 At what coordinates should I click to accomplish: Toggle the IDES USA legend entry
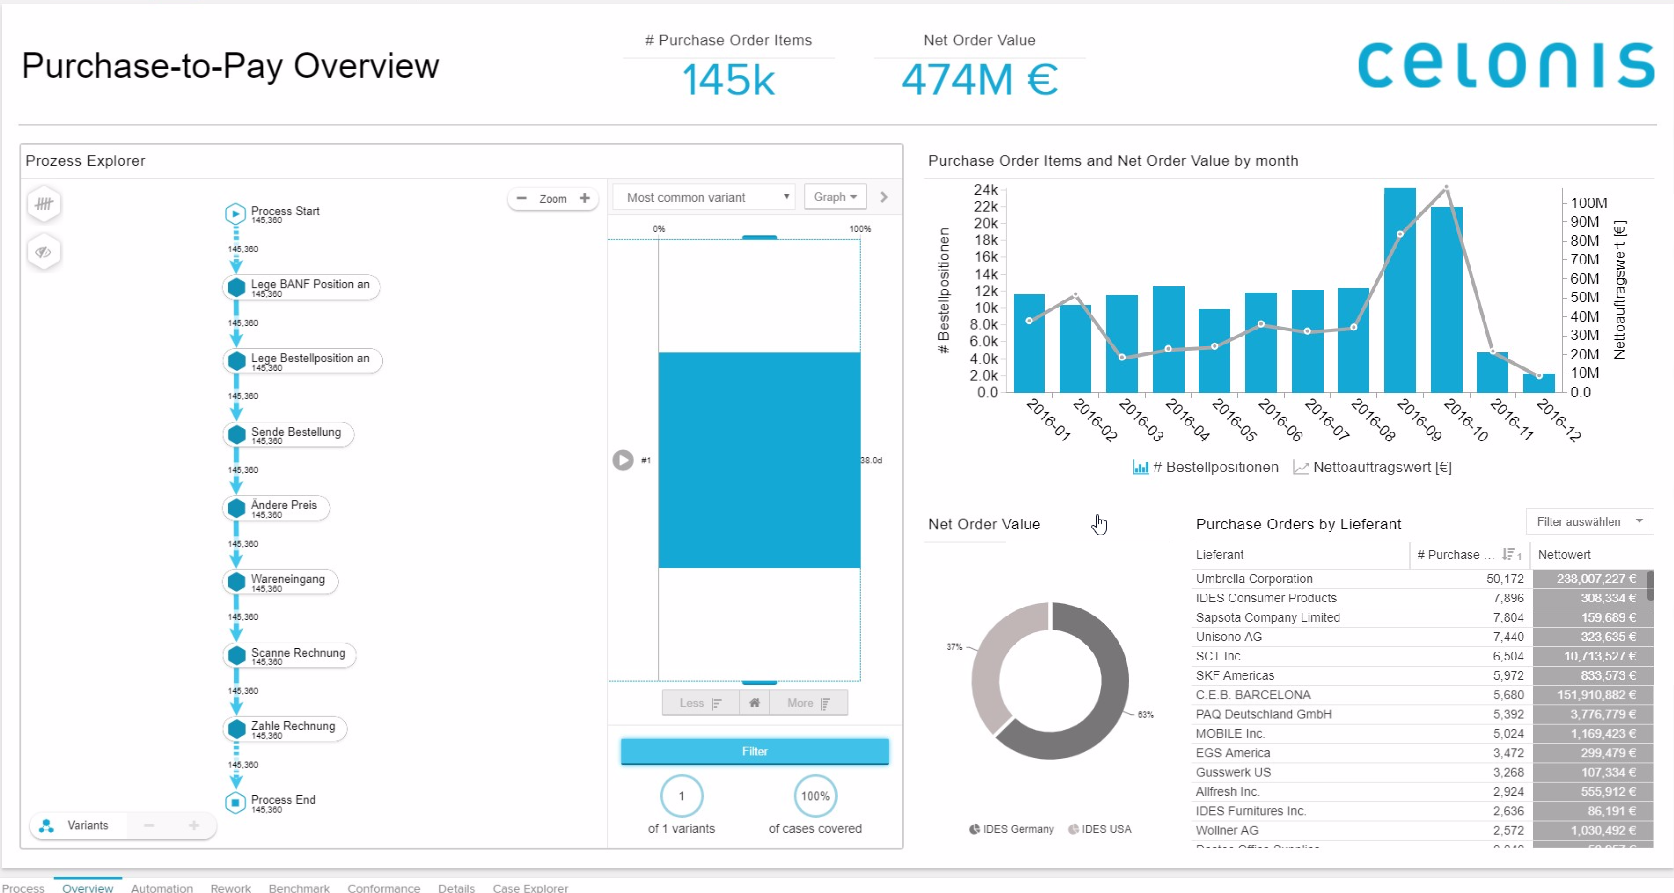point(1100,829)
